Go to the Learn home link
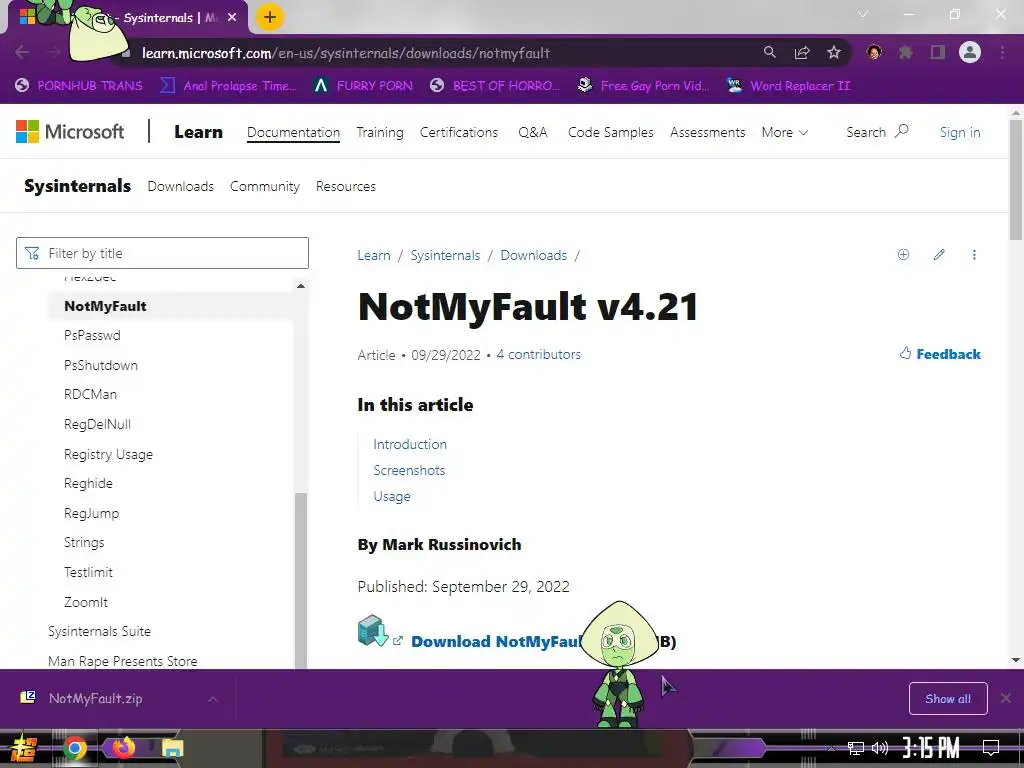 pyautogui.click(x=198, y=132)
